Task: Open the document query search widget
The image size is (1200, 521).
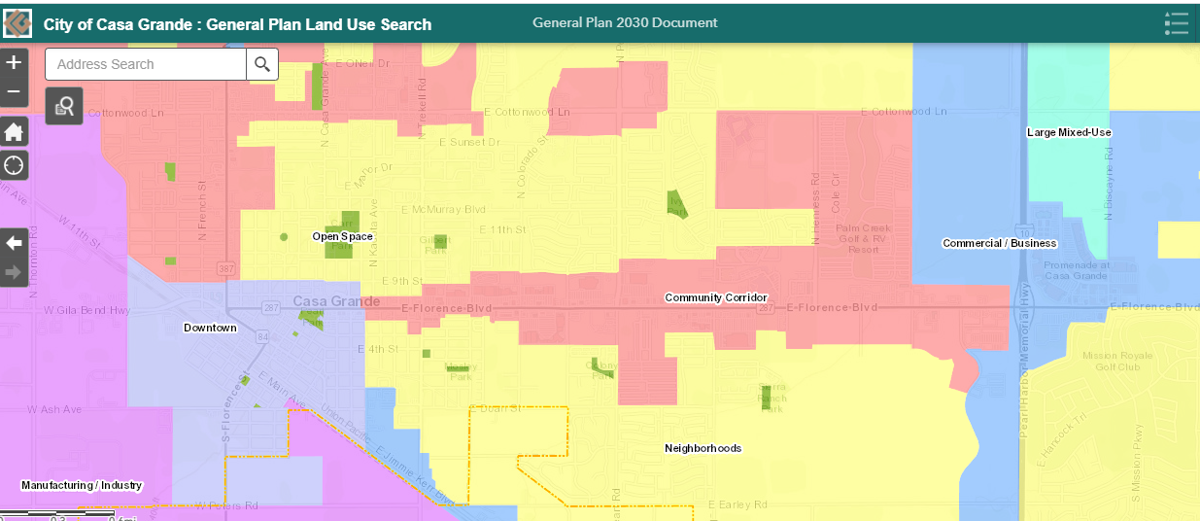Action: tap(63, 106)
